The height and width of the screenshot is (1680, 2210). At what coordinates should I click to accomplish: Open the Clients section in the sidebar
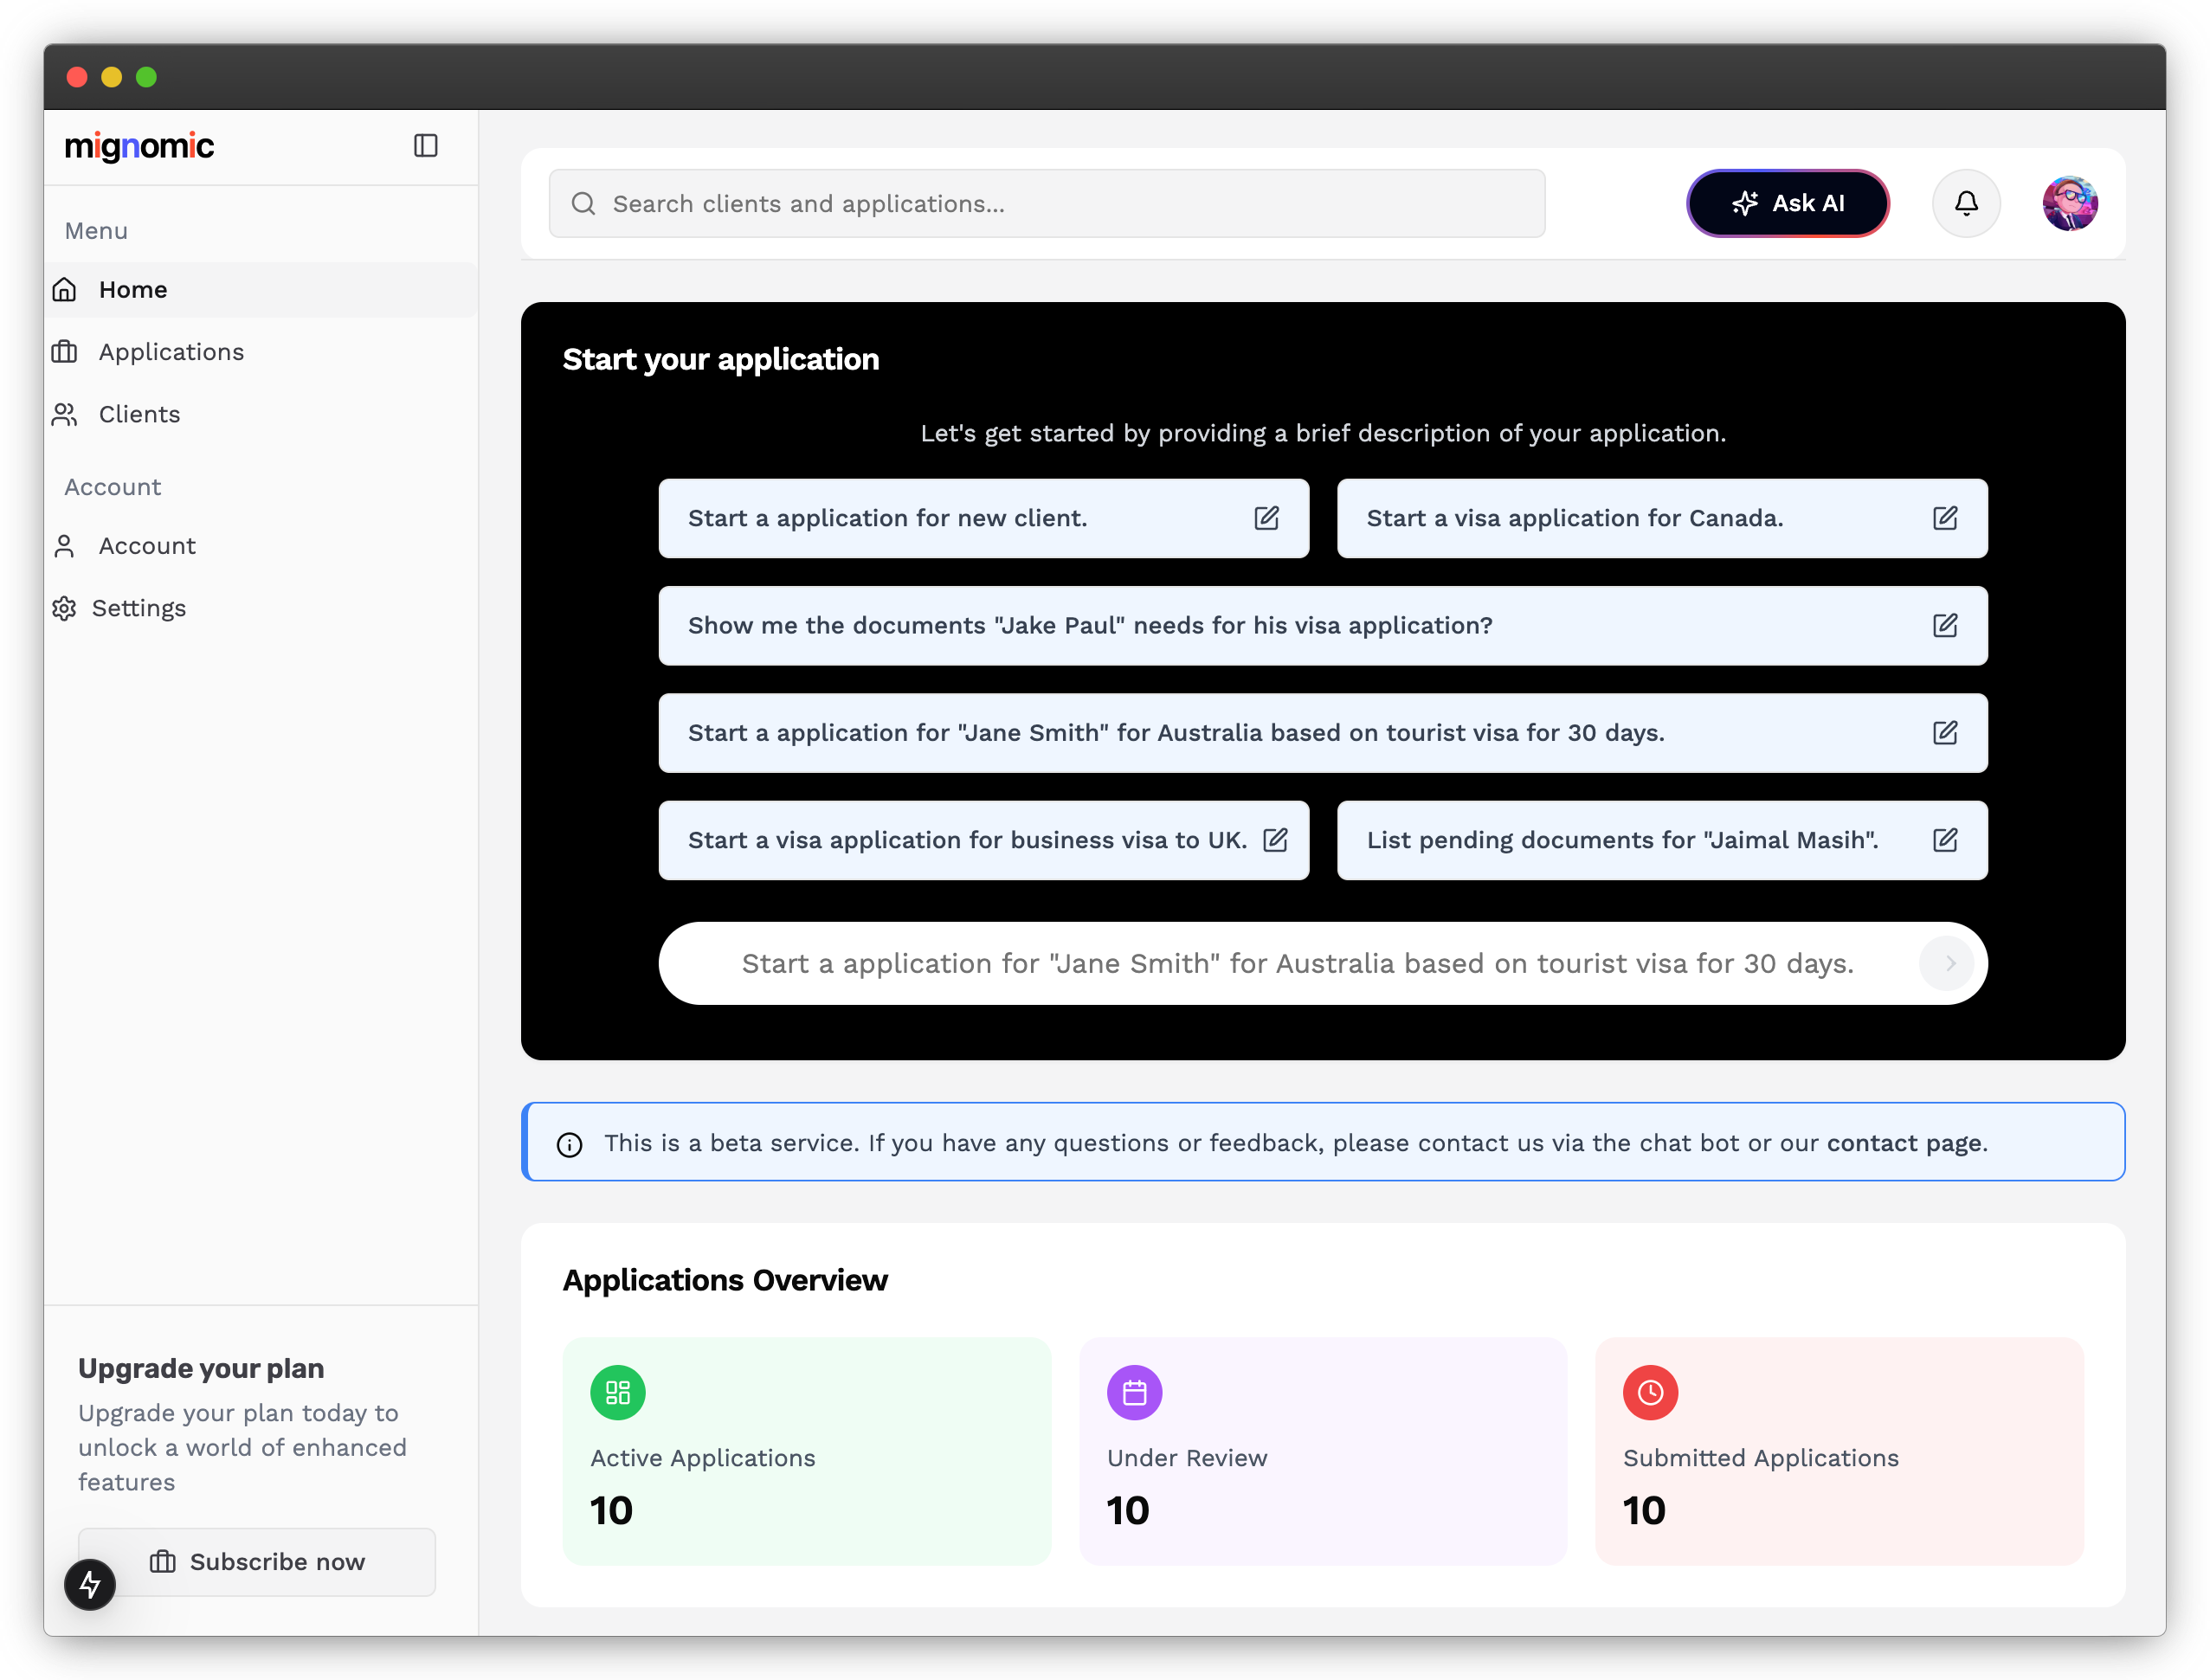tap(139, 414)
